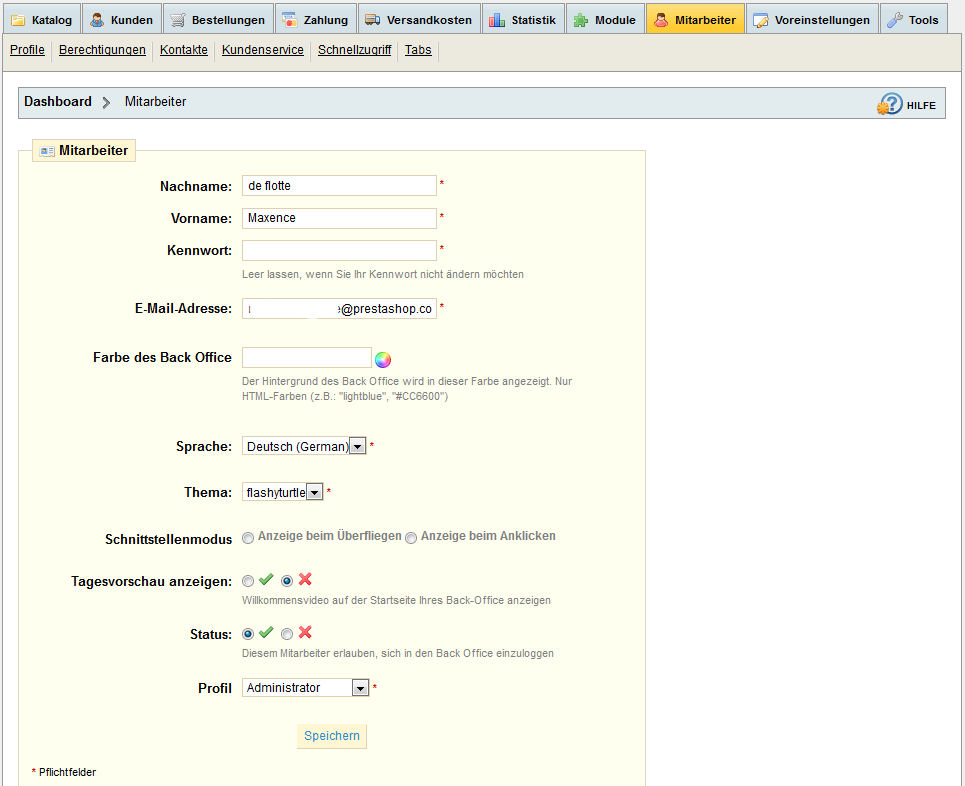
Task: Click the Mitarbeiter fieldset card icon
Action: point(47,151)
